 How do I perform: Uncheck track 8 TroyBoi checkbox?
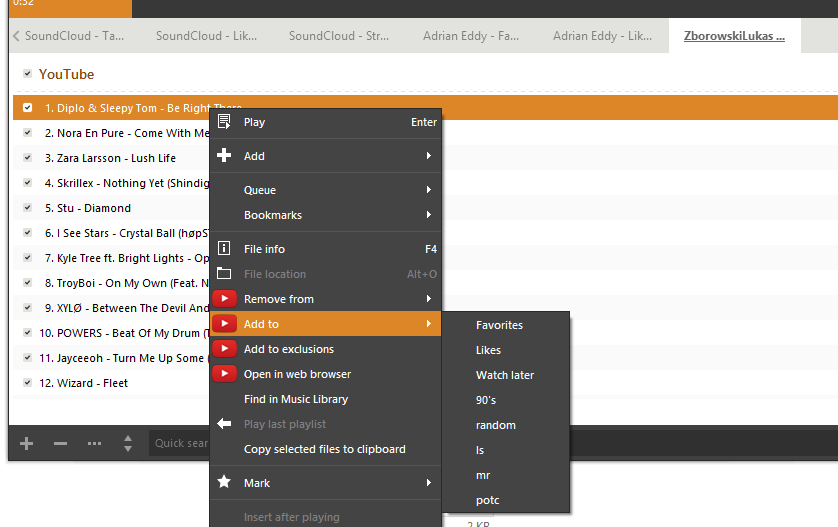27,283
